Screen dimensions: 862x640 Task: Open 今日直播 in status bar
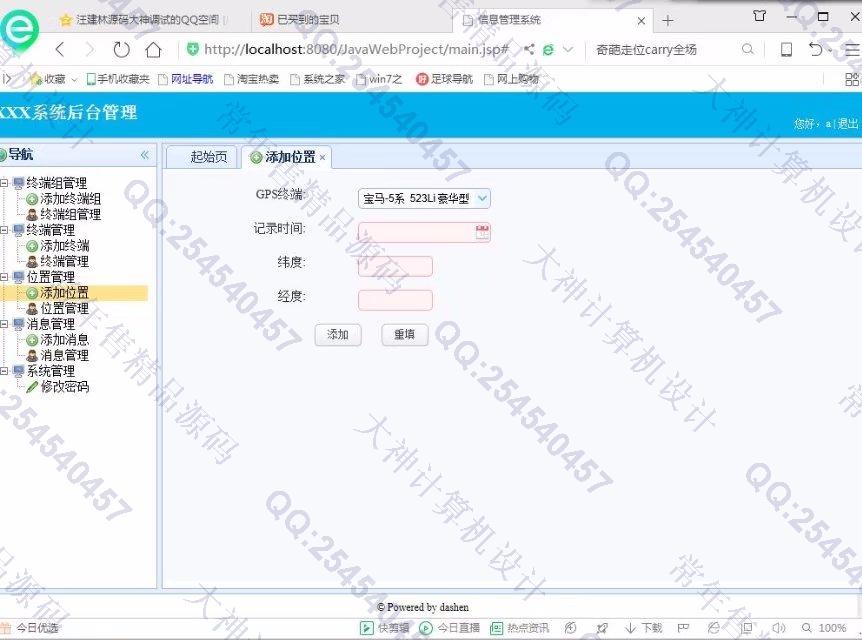pos(450,627)
